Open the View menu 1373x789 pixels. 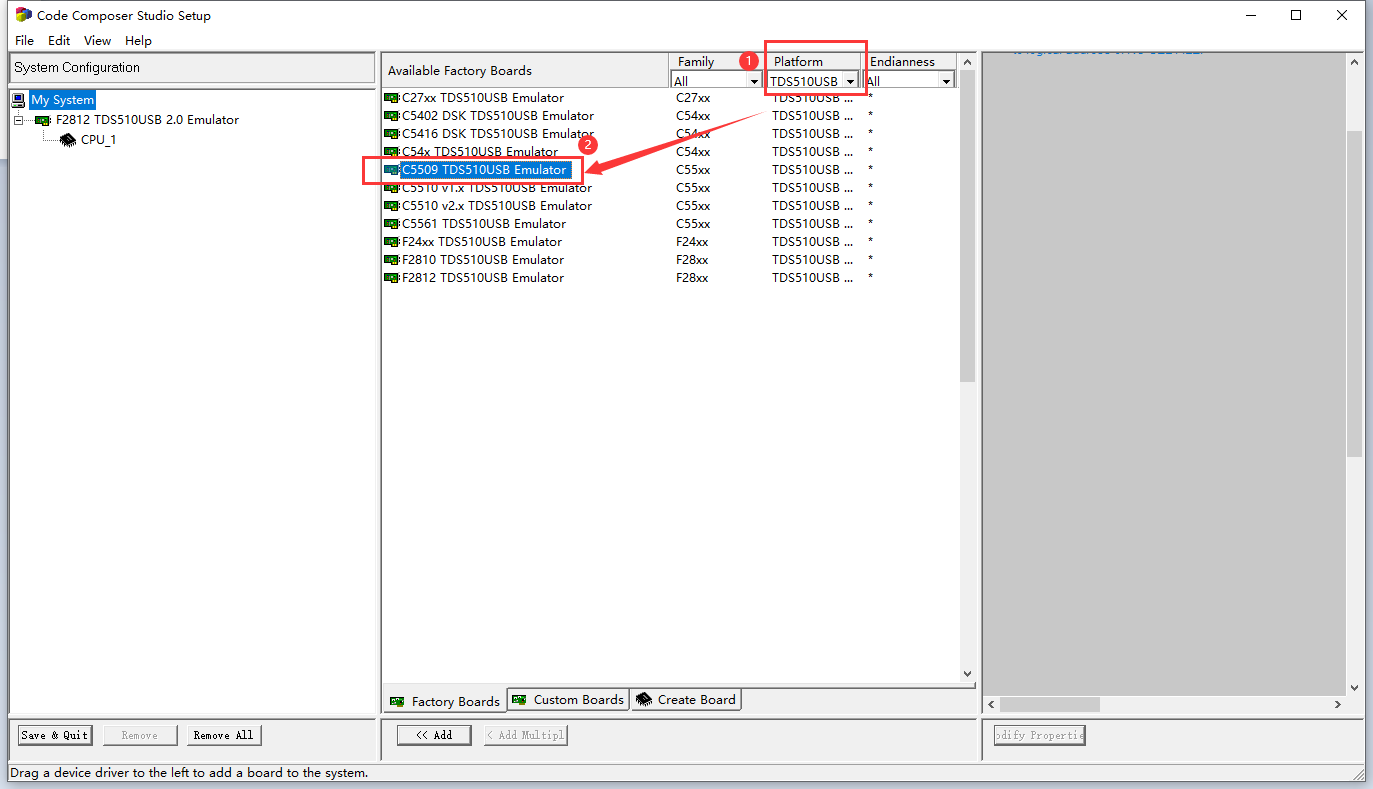(97, 41)
